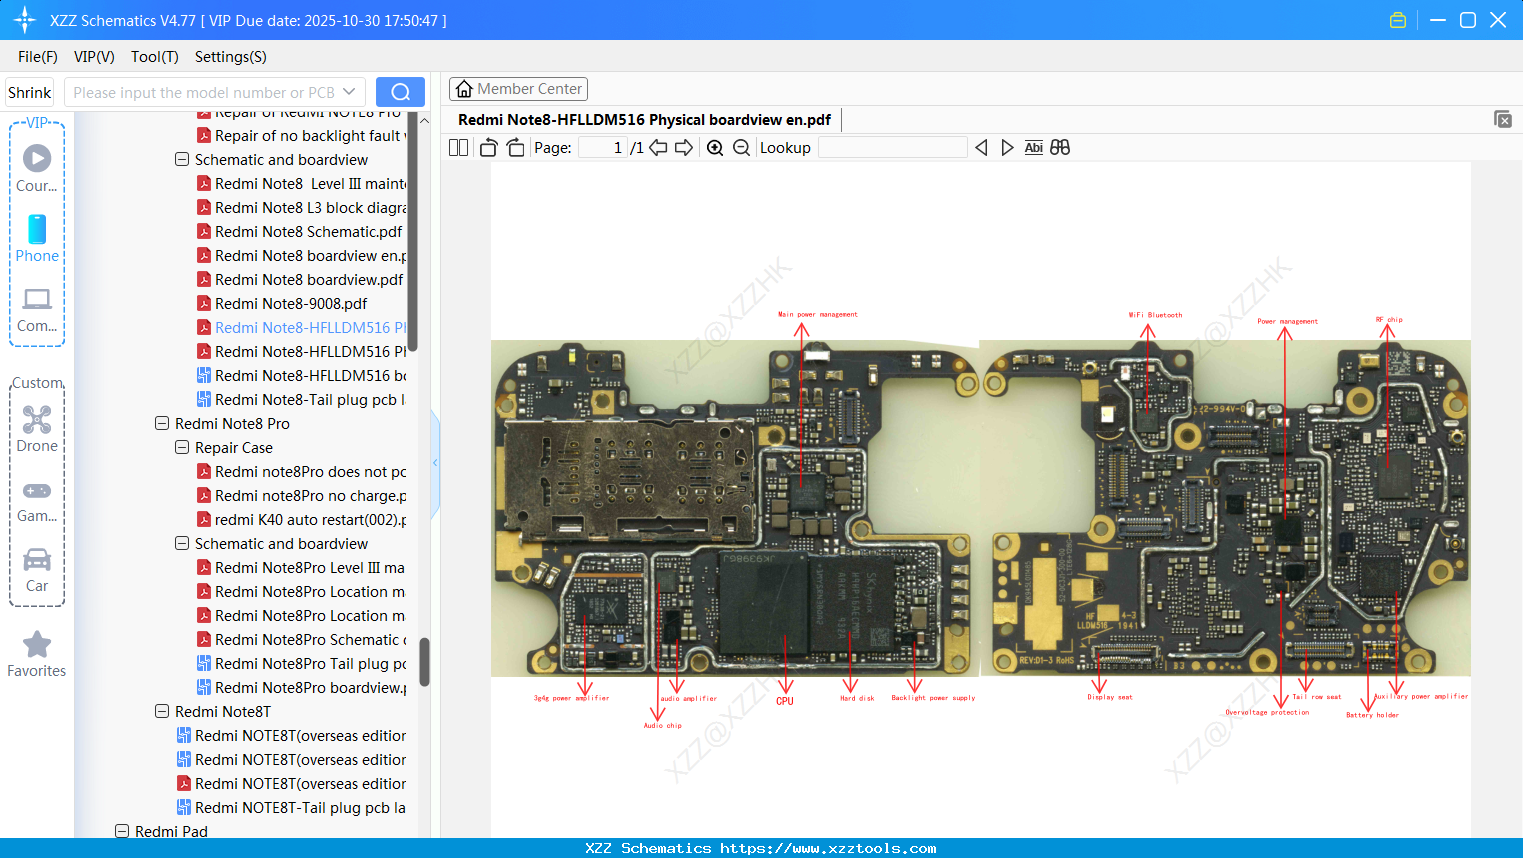Collapse the Redmi Note8 Pro tree node
Viewport: 1523px width, 858px height.
click(161, 423)
